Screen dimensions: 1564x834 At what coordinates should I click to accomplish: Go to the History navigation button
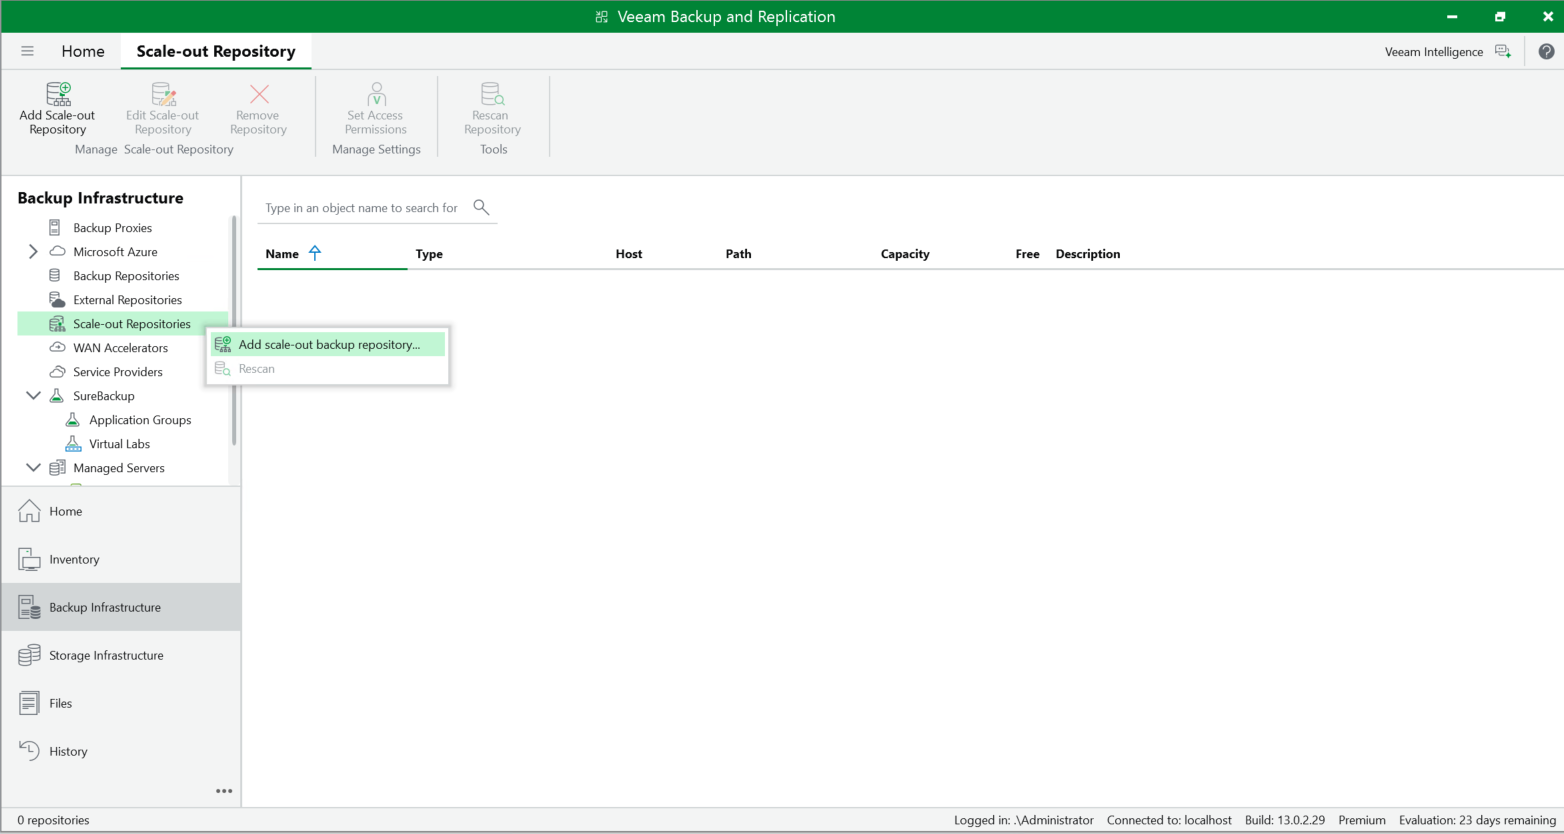pyautogui.click(x=121, y=751)
